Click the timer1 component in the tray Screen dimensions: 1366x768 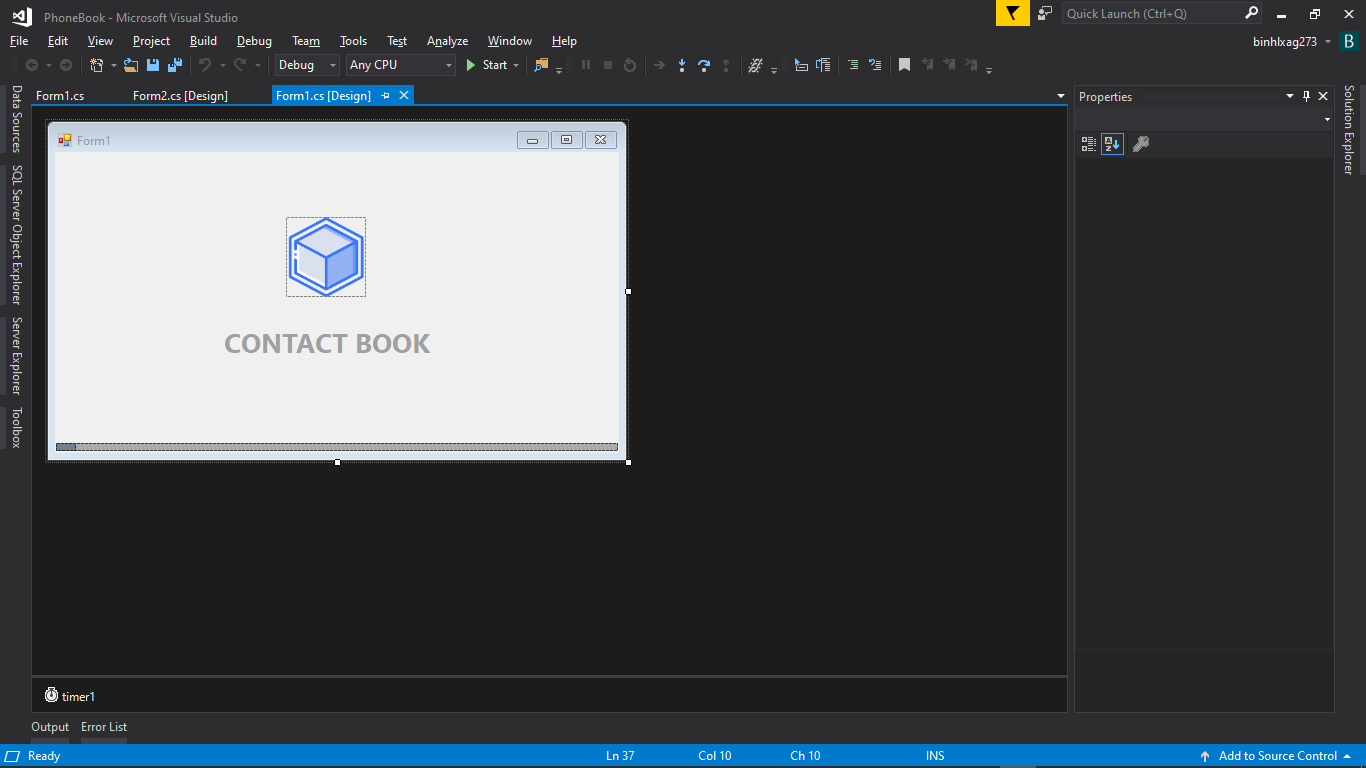point(70,696)
